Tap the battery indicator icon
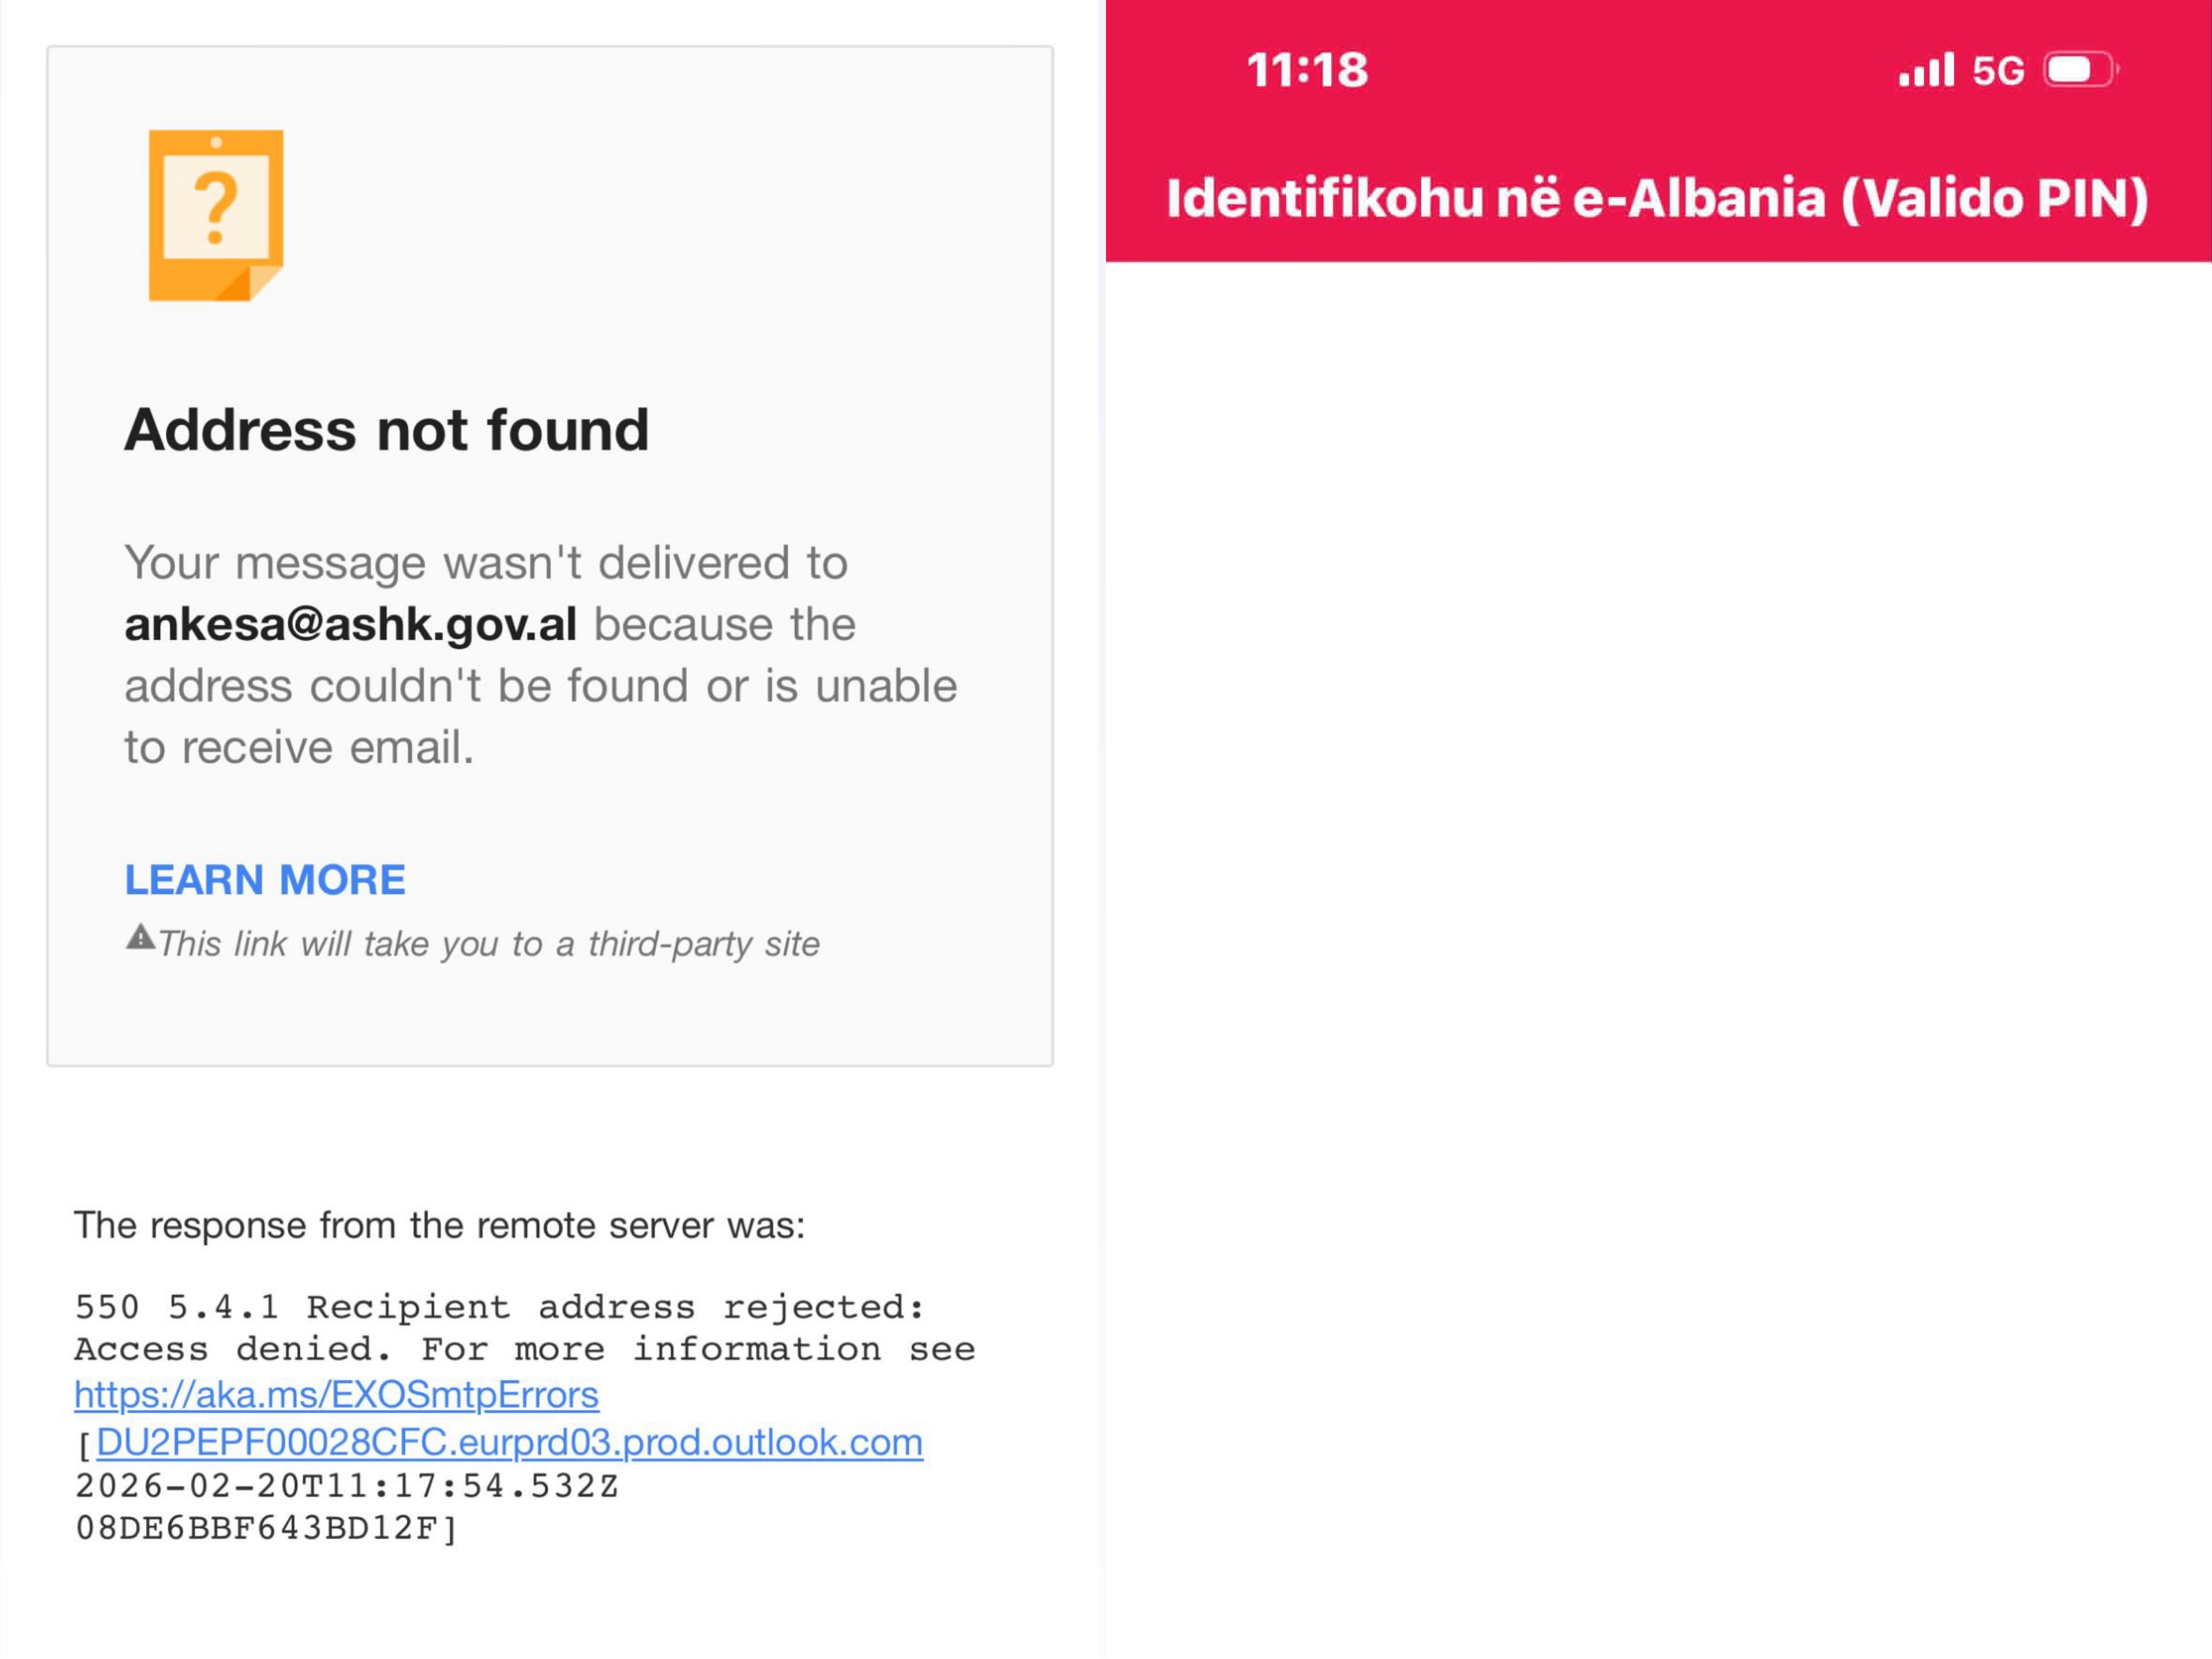The image size is (2212, 1659). point(2080,71)
